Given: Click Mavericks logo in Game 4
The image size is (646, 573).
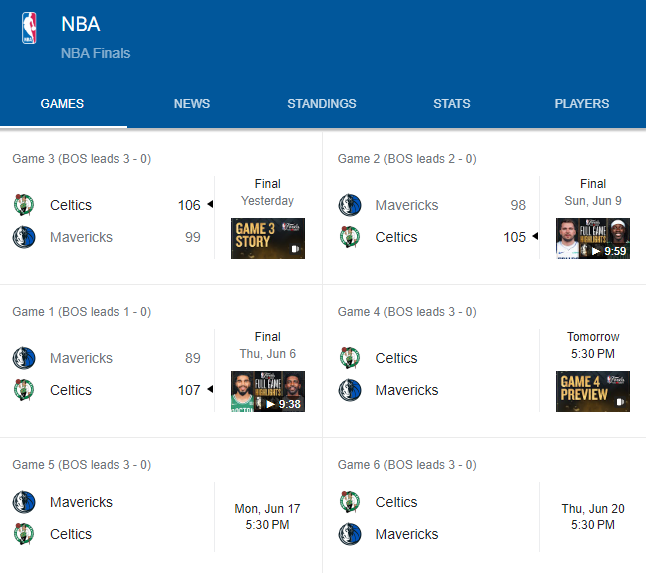Looking at the screenshot, I should click(x=350, y=390).
